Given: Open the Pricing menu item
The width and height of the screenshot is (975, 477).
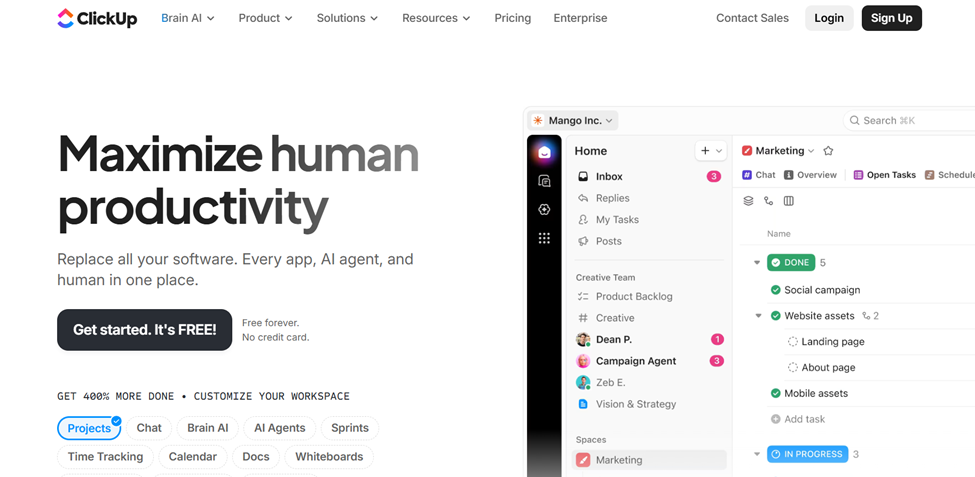Looking at the screenshot, I should click(512, 18).
